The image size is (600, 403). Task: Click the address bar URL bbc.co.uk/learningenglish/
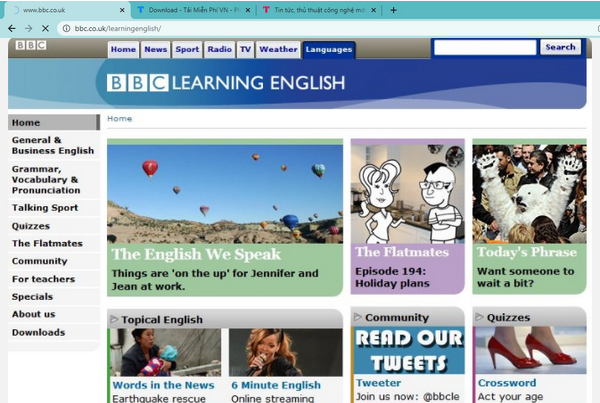pos(118,28)
